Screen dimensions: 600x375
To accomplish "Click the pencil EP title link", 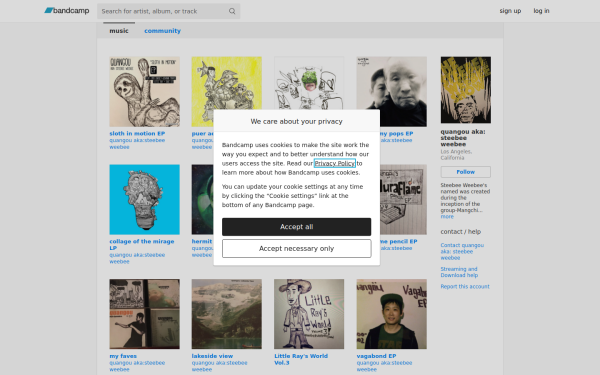I will click(399, 241).
